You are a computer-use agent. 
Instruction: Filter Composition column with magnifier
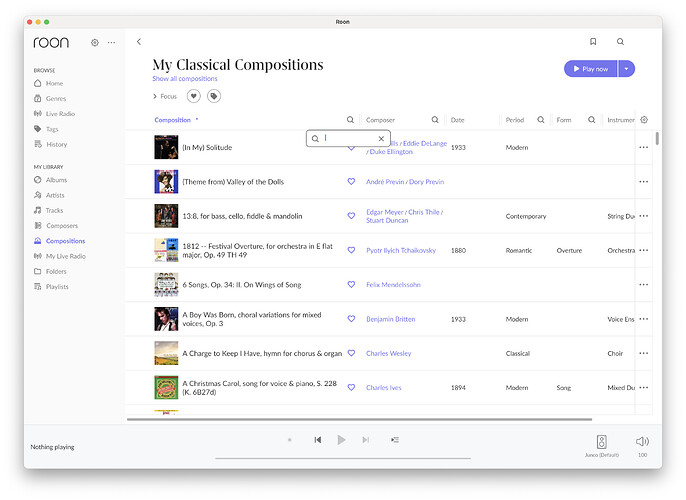[350, 119]
